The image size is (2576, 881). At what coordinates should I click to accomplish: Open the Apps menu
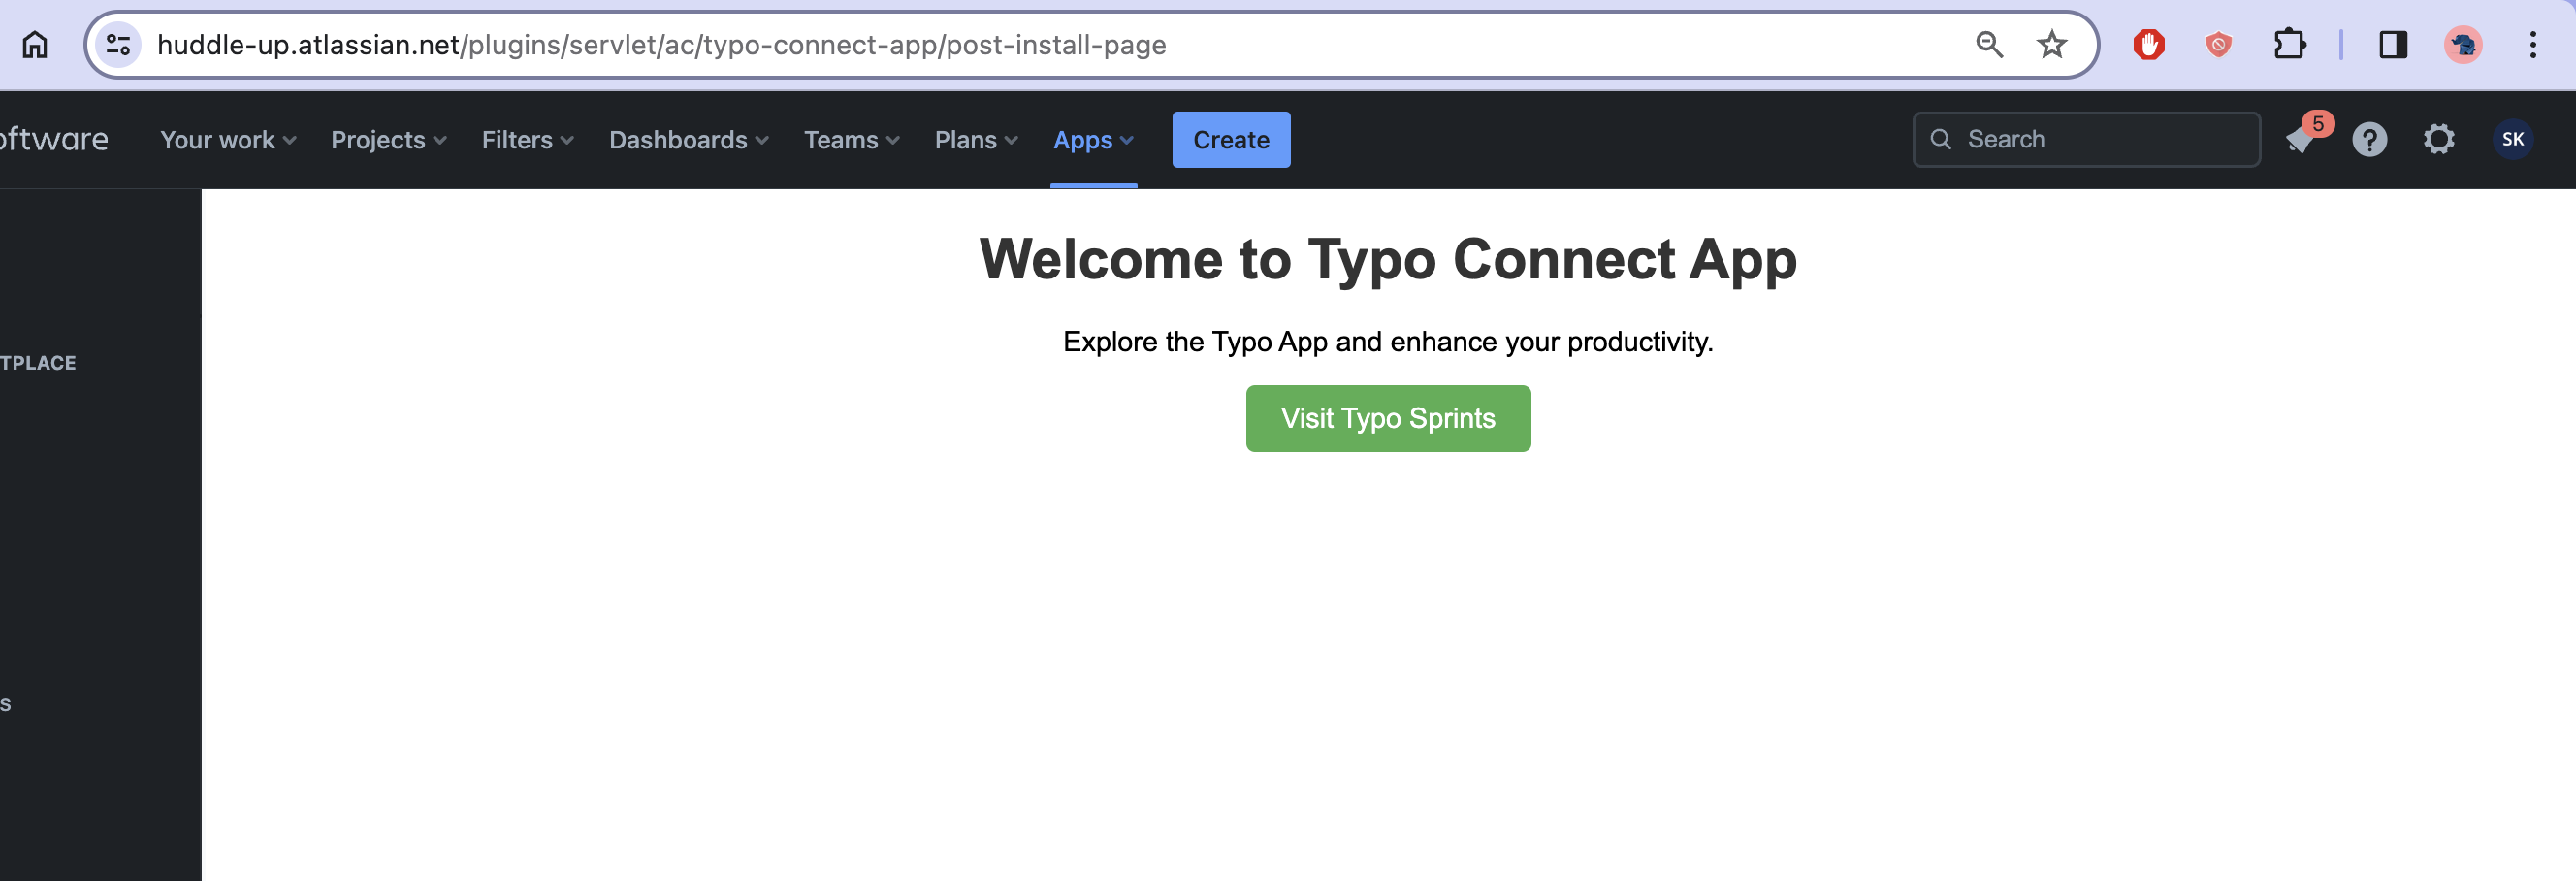point(1092,140)
